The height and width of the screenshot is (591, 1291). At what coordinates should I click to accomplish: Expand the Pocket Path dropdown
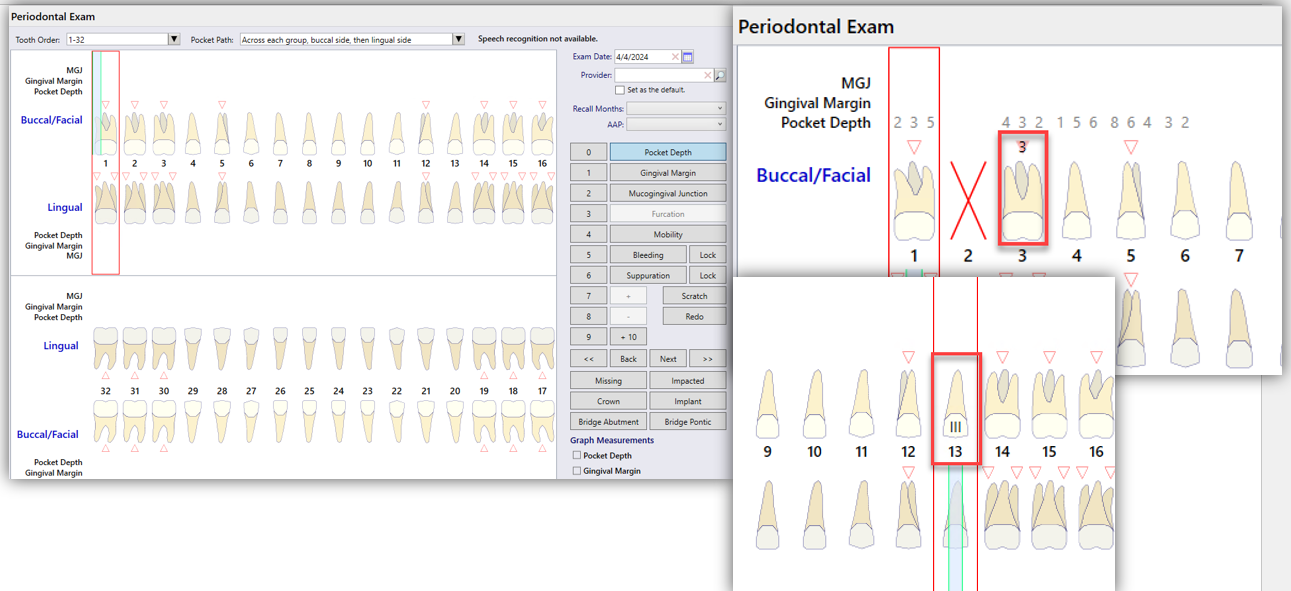pyautogui.click(x=458, y=37)
